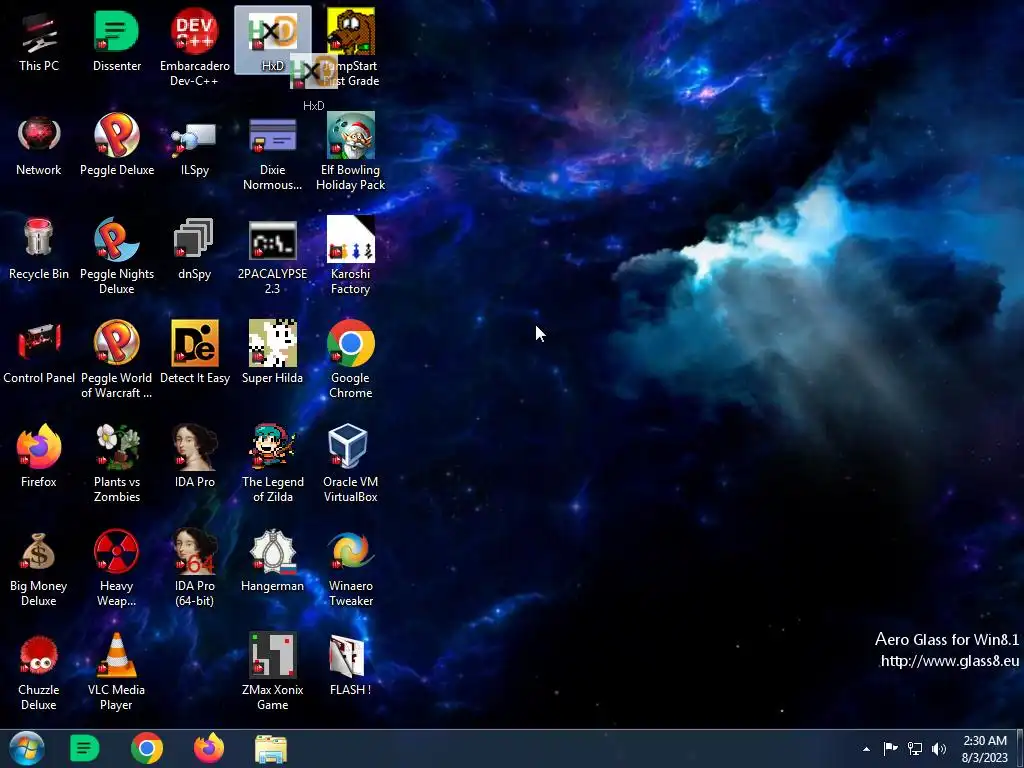The width and height of the screenshot is (1024, 768).
Task: Click the Heavy Weapon shortcut icon
Action: (117, 568)
